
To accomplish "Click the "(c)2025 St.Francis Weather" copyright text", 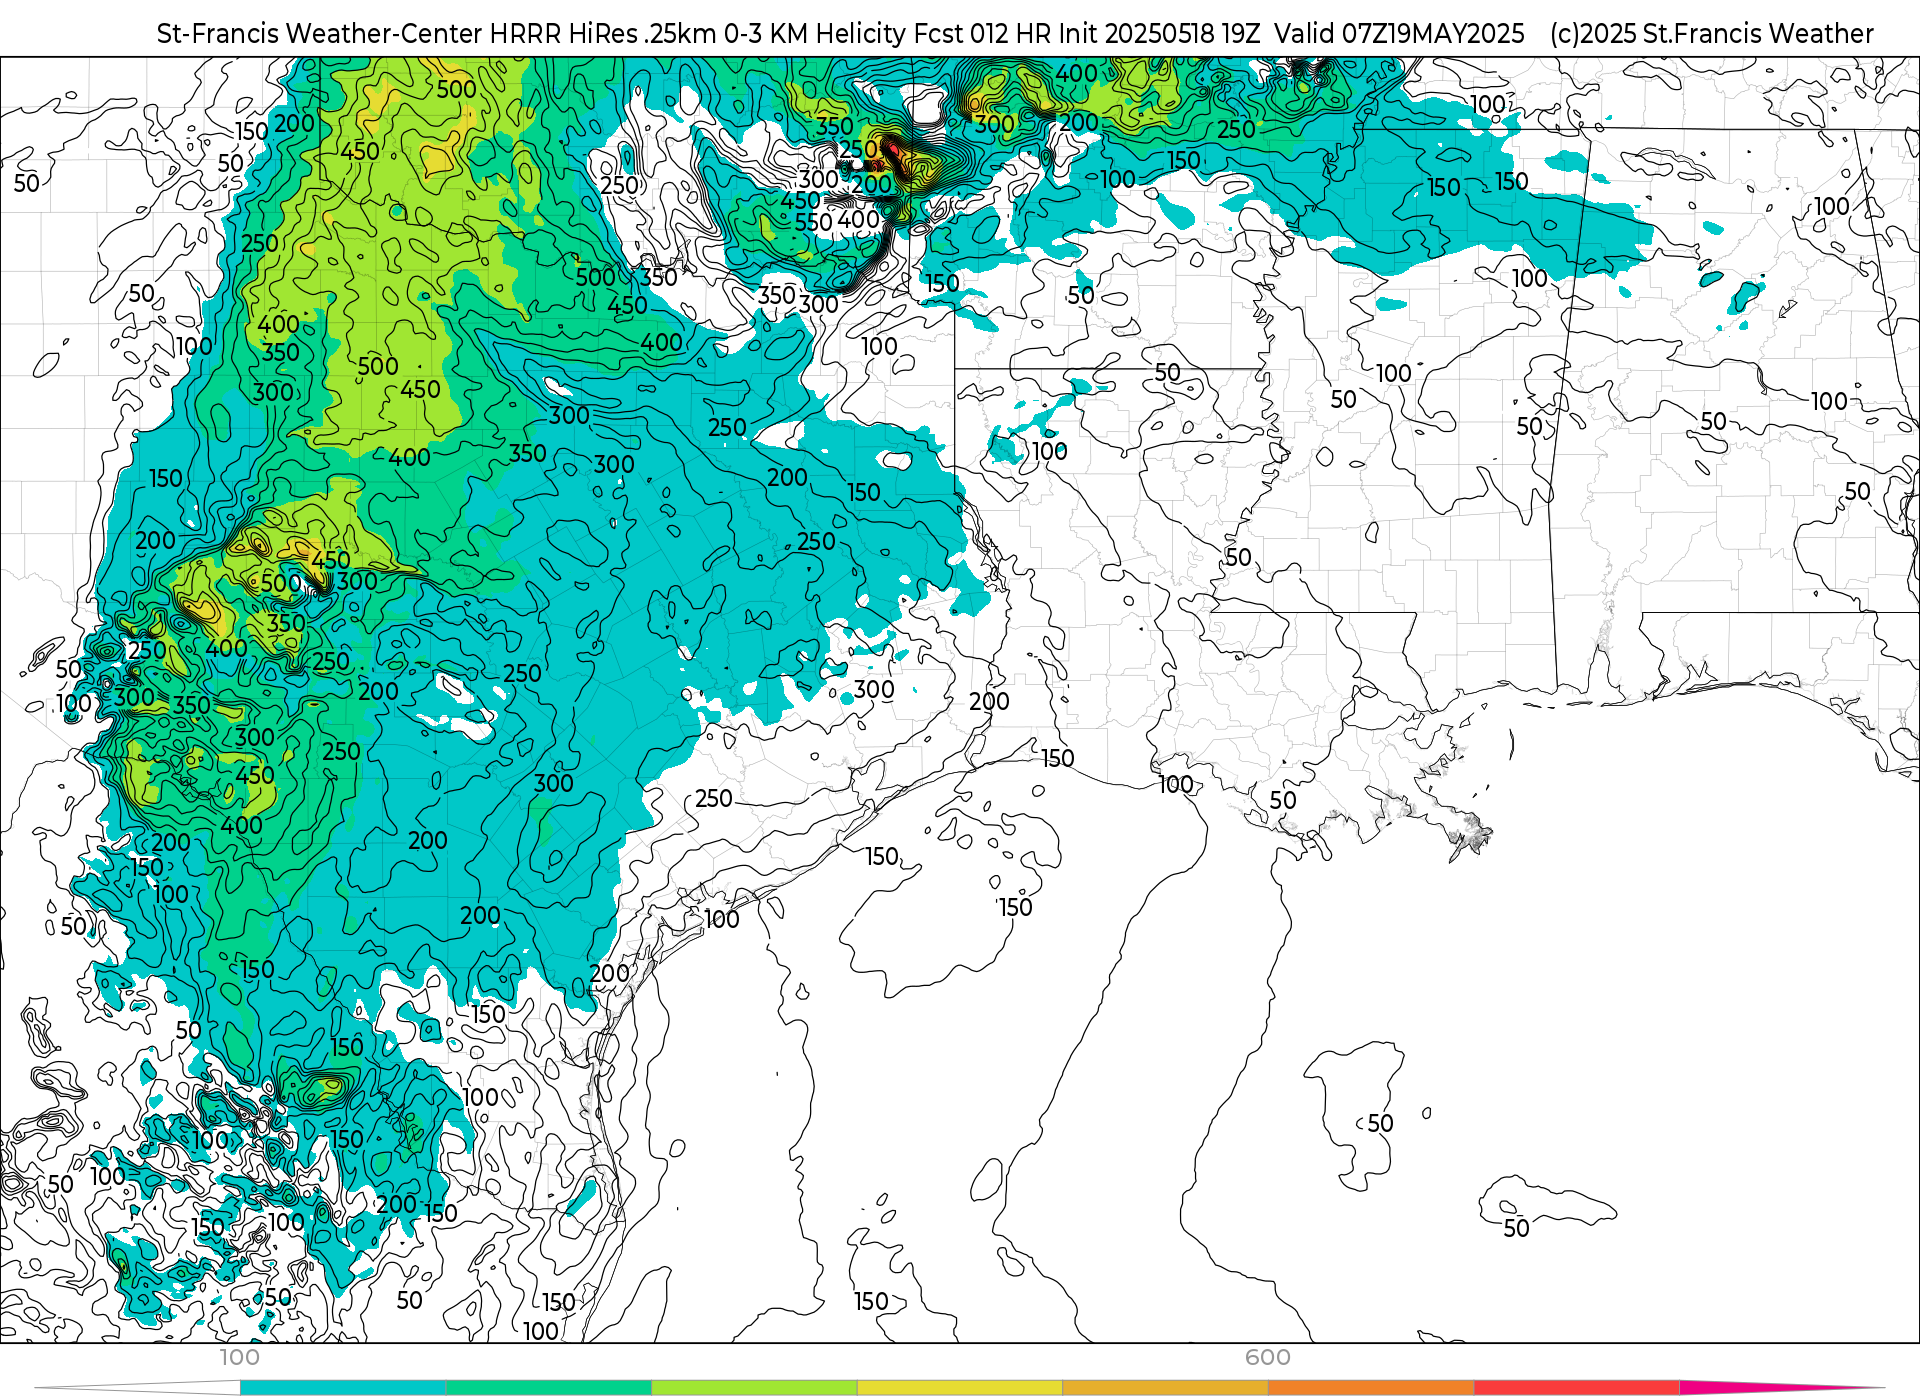I will point(1711,33).
